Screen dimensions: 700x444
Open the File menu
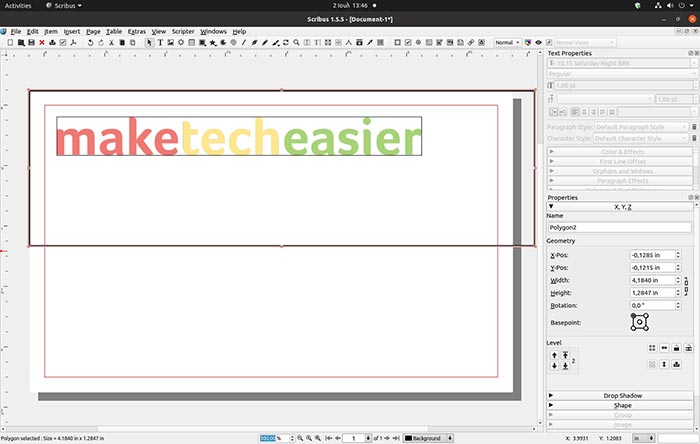click(x=16, y=31)
